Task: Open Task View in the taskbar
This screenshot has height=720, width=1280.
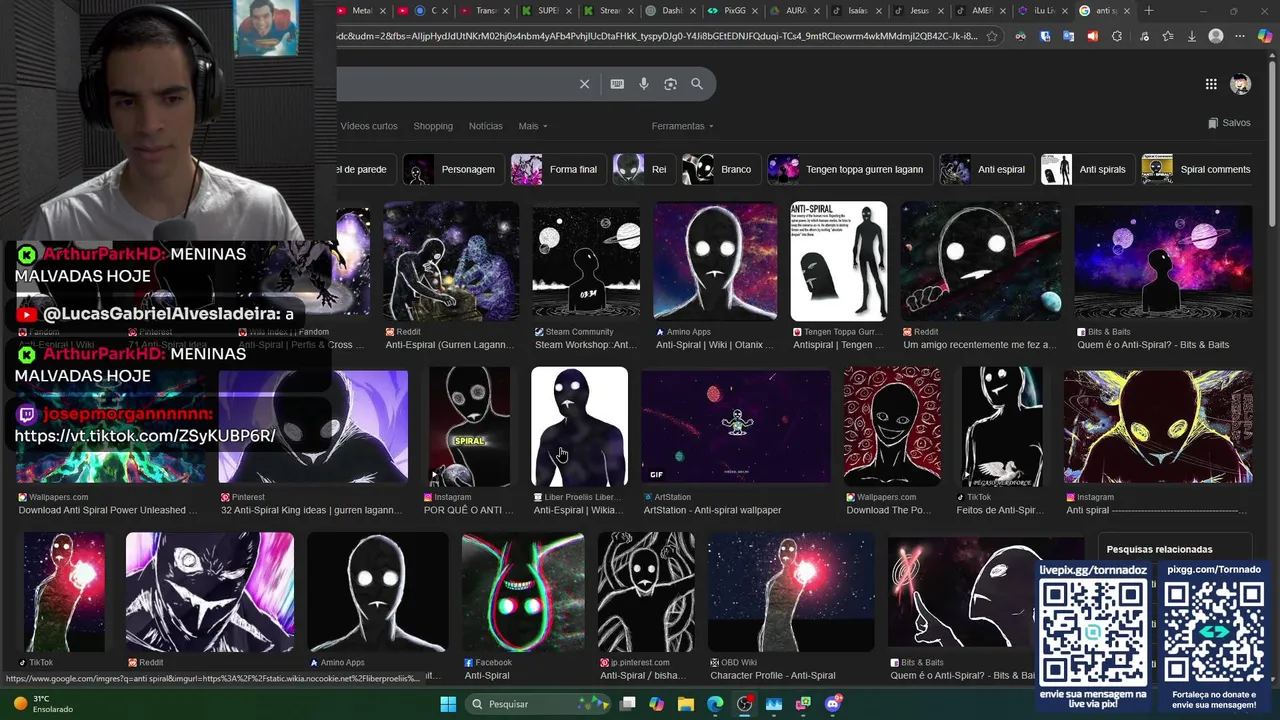Action: (x=627, y=704)
